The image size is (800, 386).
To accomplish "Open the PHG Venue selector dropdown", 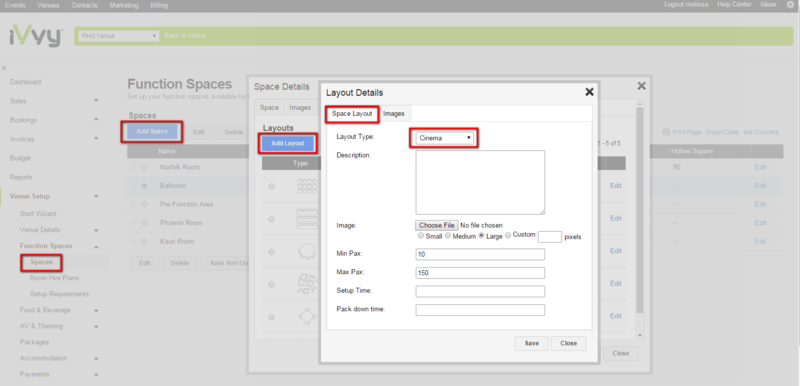I will (118, 36).
